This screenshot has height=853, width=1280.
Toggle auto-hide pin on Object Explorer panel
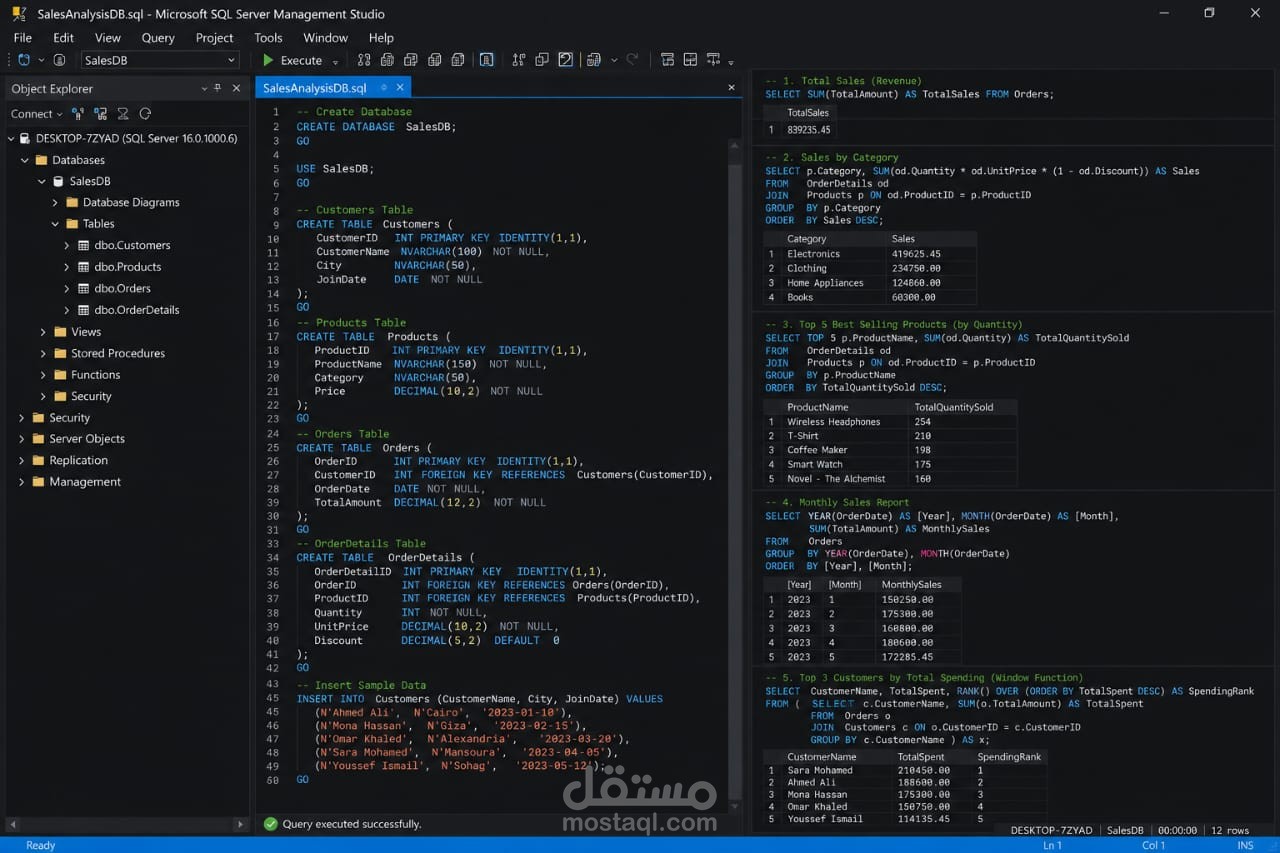click(x=218, y=88)
